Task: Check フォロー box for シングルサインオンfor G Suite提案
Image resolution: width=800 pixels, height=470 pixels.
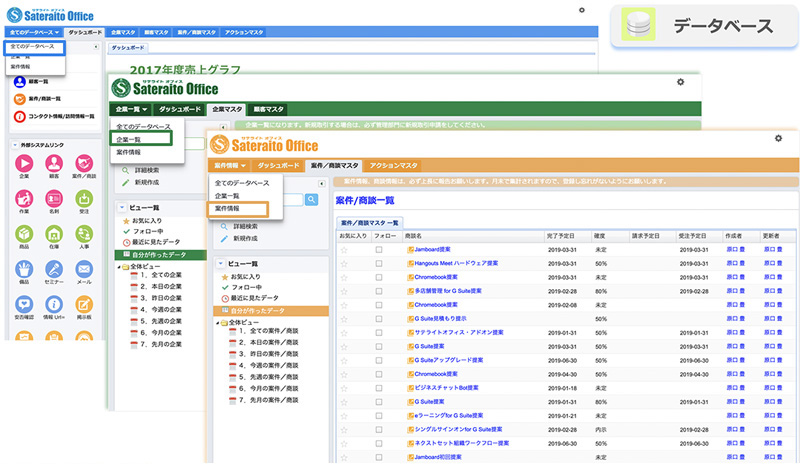Action: [x=379, y=429]
